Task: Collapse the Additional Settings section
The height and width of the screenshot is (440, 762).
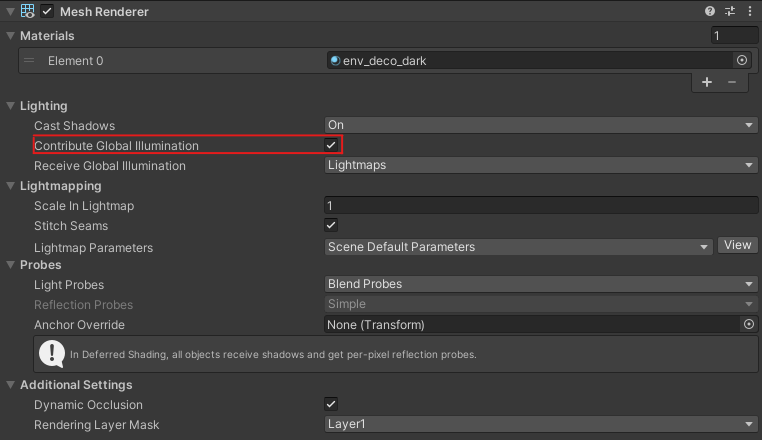Action: coord(10,385)
